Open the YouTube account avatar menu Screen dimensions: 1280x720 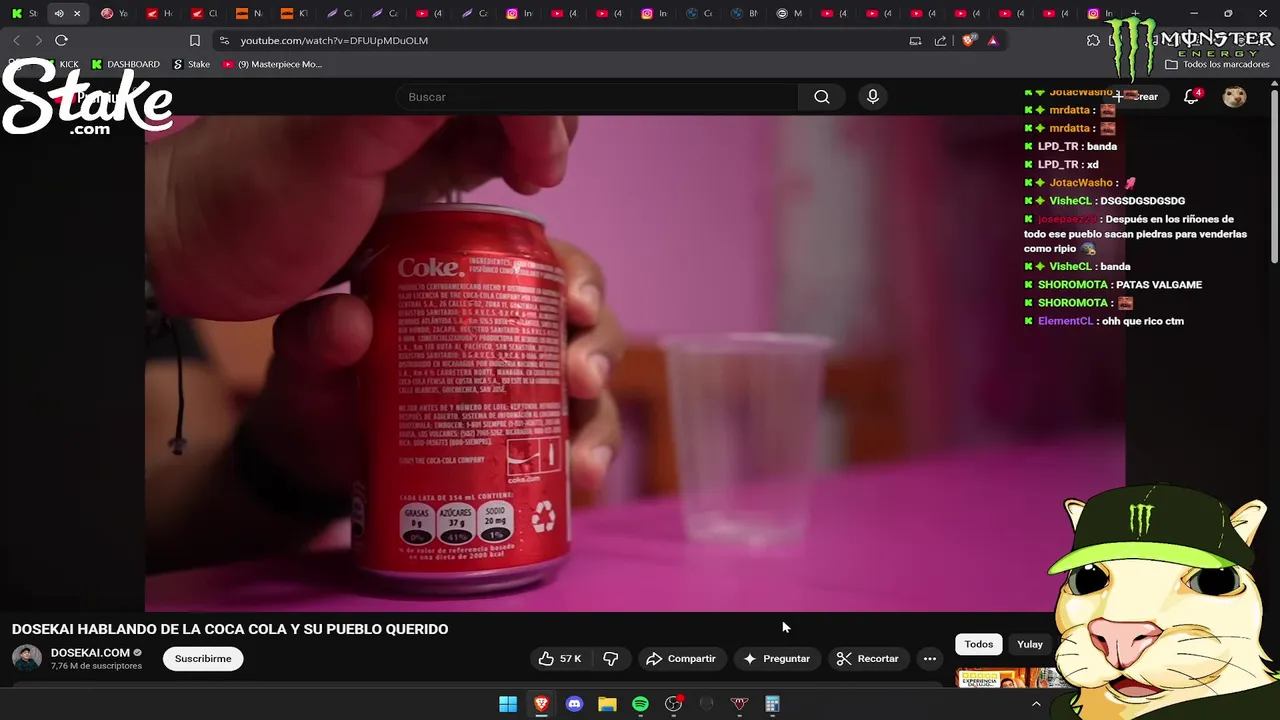coord(1235,97)
